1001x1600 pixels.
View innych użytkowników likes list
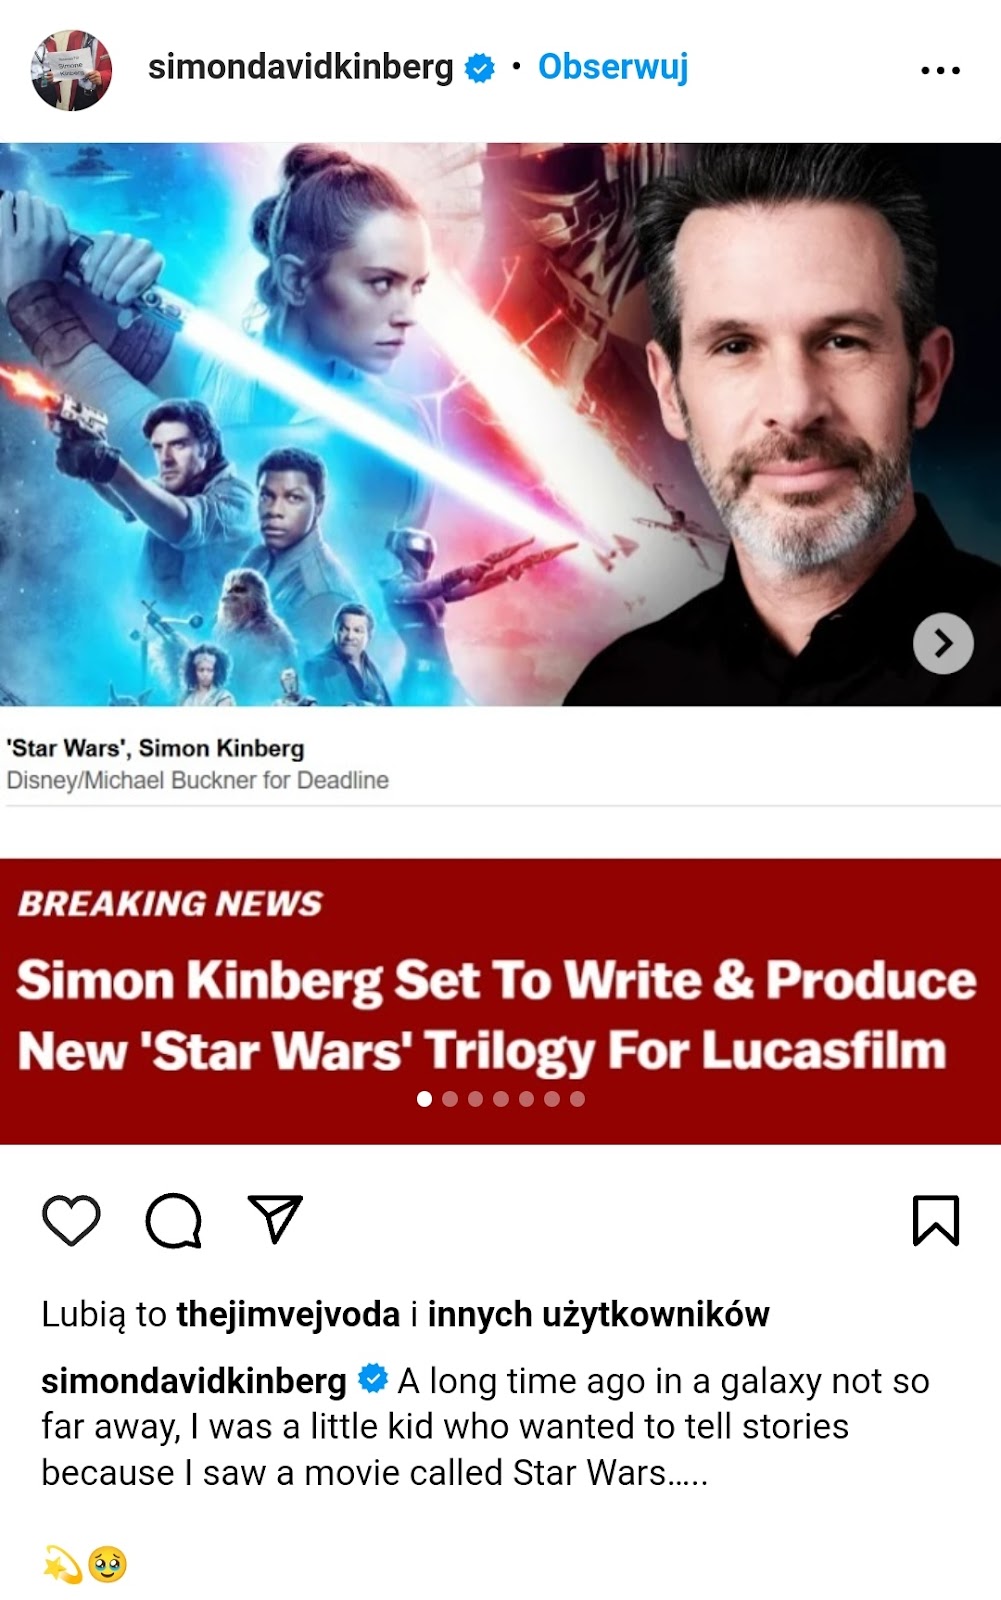pos(598,1314)
